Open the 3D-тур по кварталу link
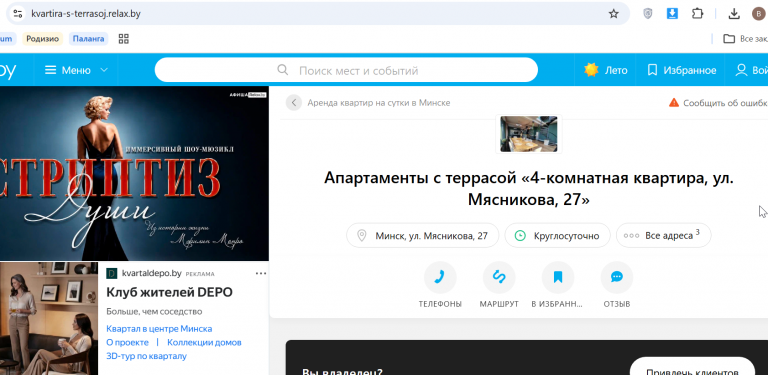The width and height of the screenshot is (768, 375). [146, 356]
